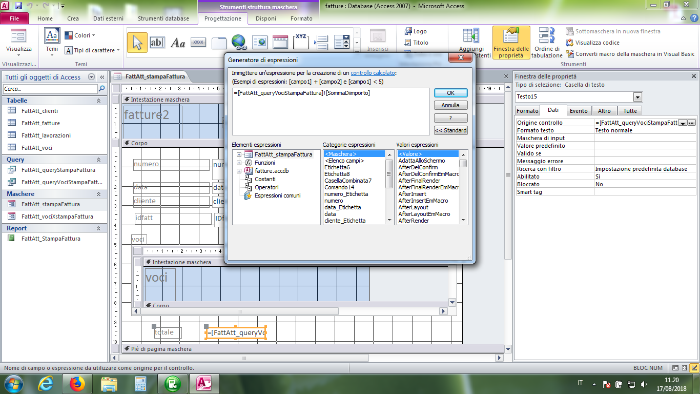Insert a hyperlink globe control
The width and height of the screenshot is (700, 394).
click(x=239, y=43)
